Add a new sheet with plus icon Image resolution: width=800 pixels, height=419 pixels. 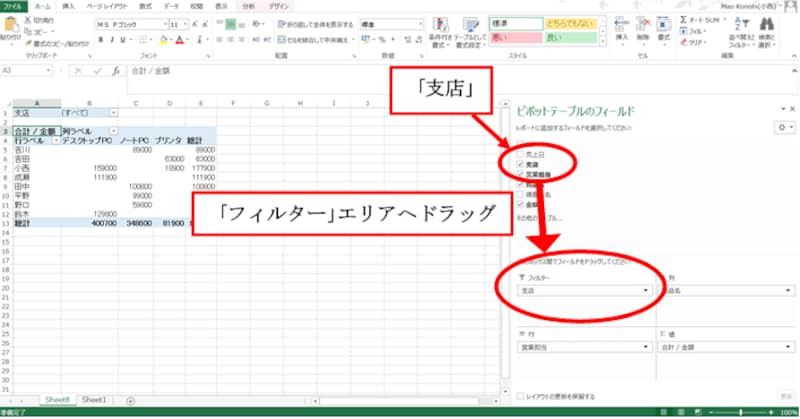(130, 400)
